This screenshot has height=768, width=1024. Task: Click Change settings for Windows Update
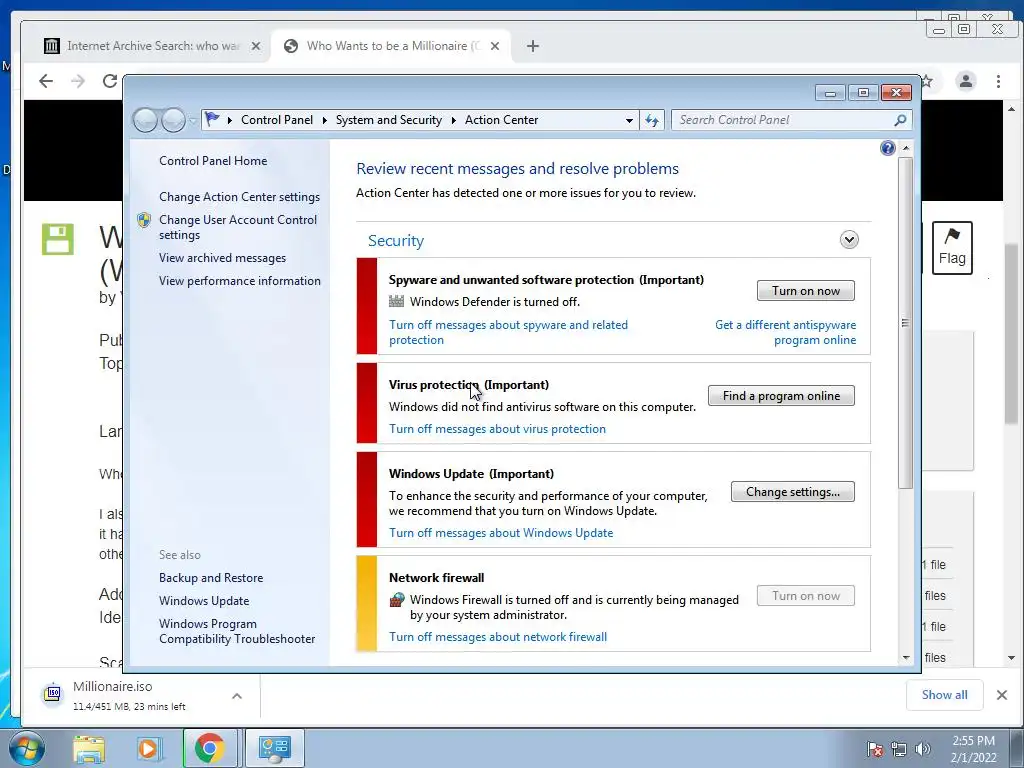(793, 492)
